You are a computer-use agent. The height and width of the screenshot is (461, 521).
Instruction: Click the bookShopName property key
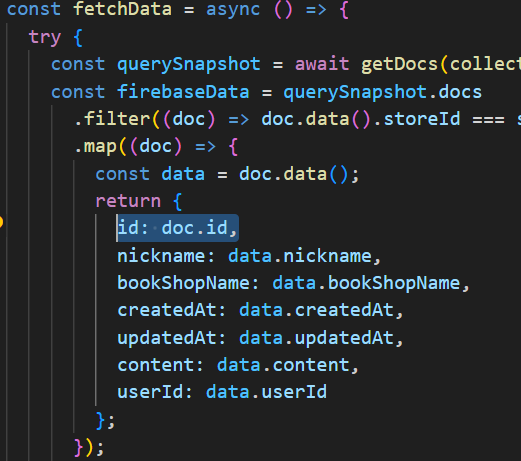pos(183,283)
